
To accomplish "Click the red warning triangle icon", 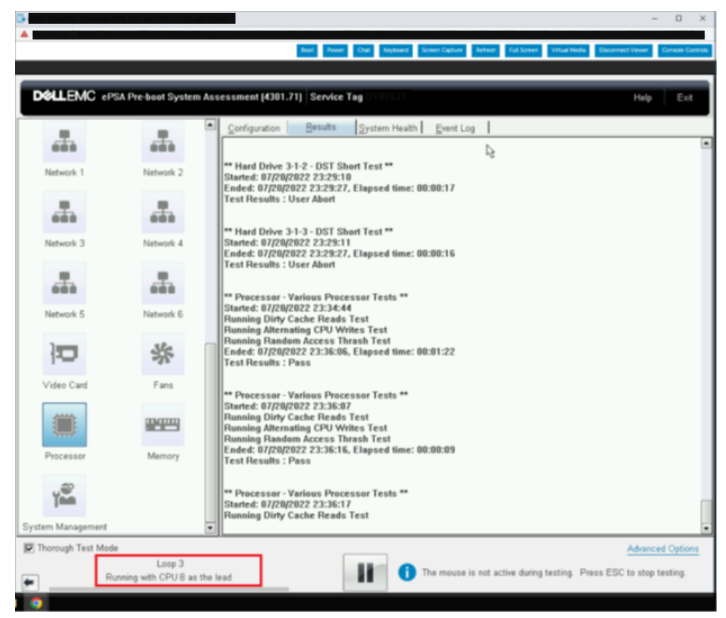I will tap(25, 35).
